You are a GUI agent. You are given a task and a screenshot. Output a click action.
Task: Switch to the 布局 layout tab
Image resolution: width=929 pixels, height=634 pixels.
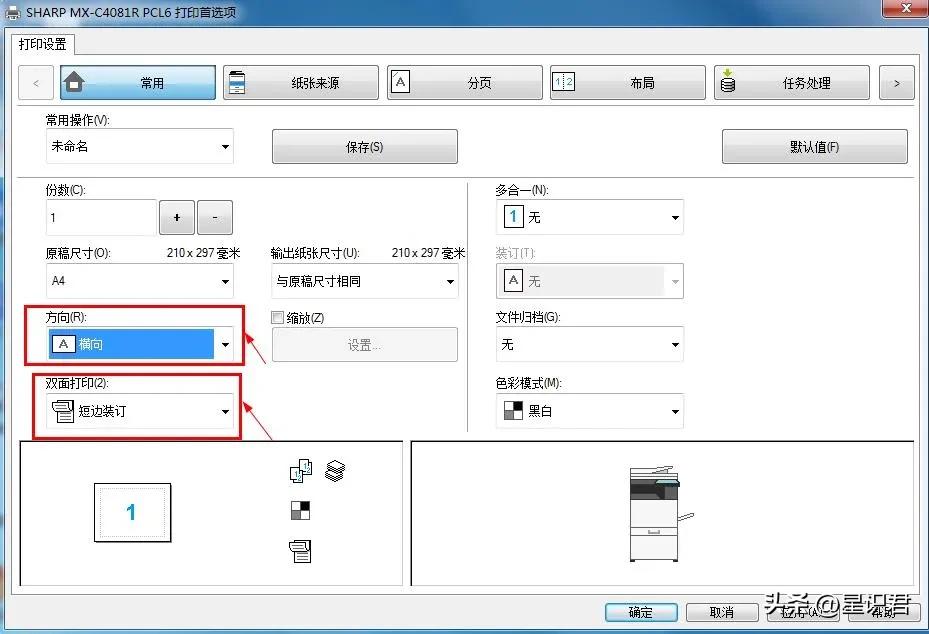[627, 82]
